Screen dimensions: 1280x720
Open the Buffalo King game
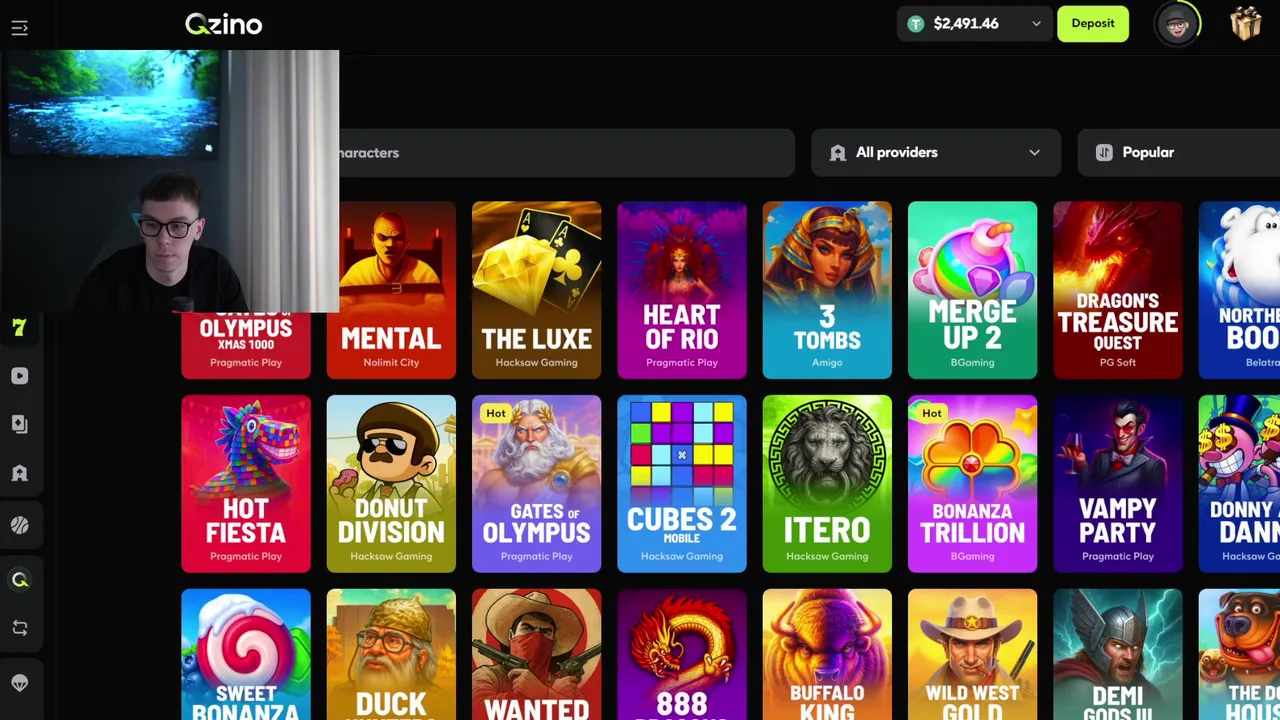click(x=827, y=654)
